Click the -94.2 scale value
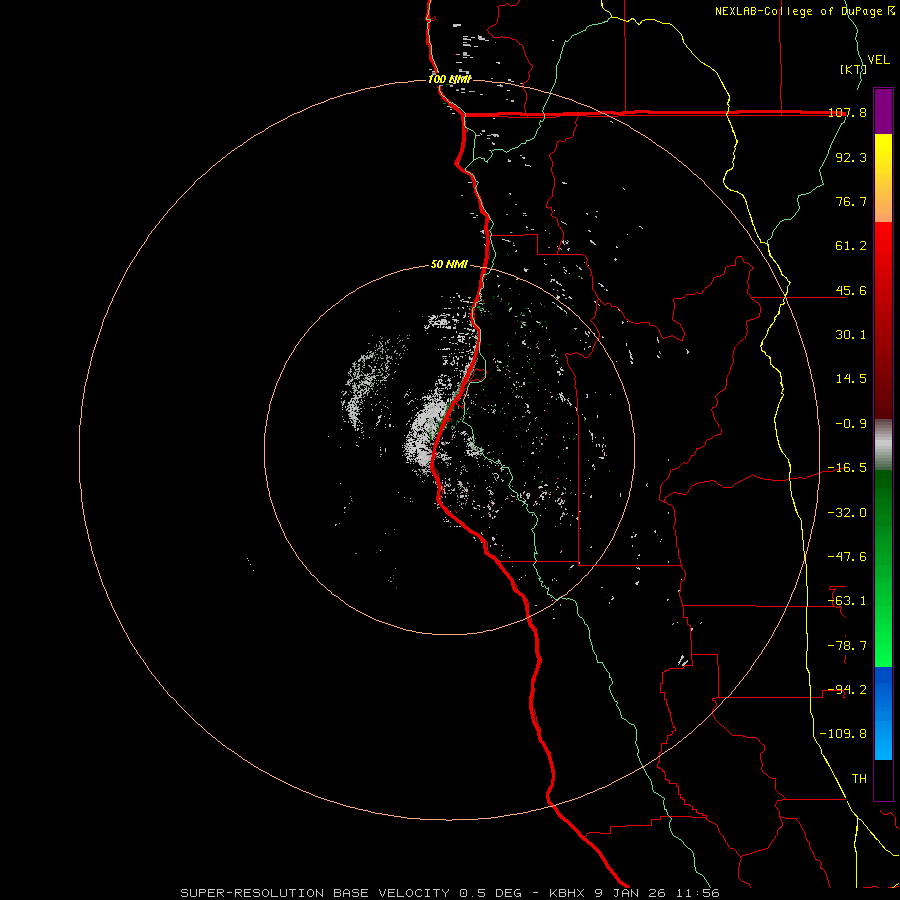The image size is (900, 900). click(848, 690)
